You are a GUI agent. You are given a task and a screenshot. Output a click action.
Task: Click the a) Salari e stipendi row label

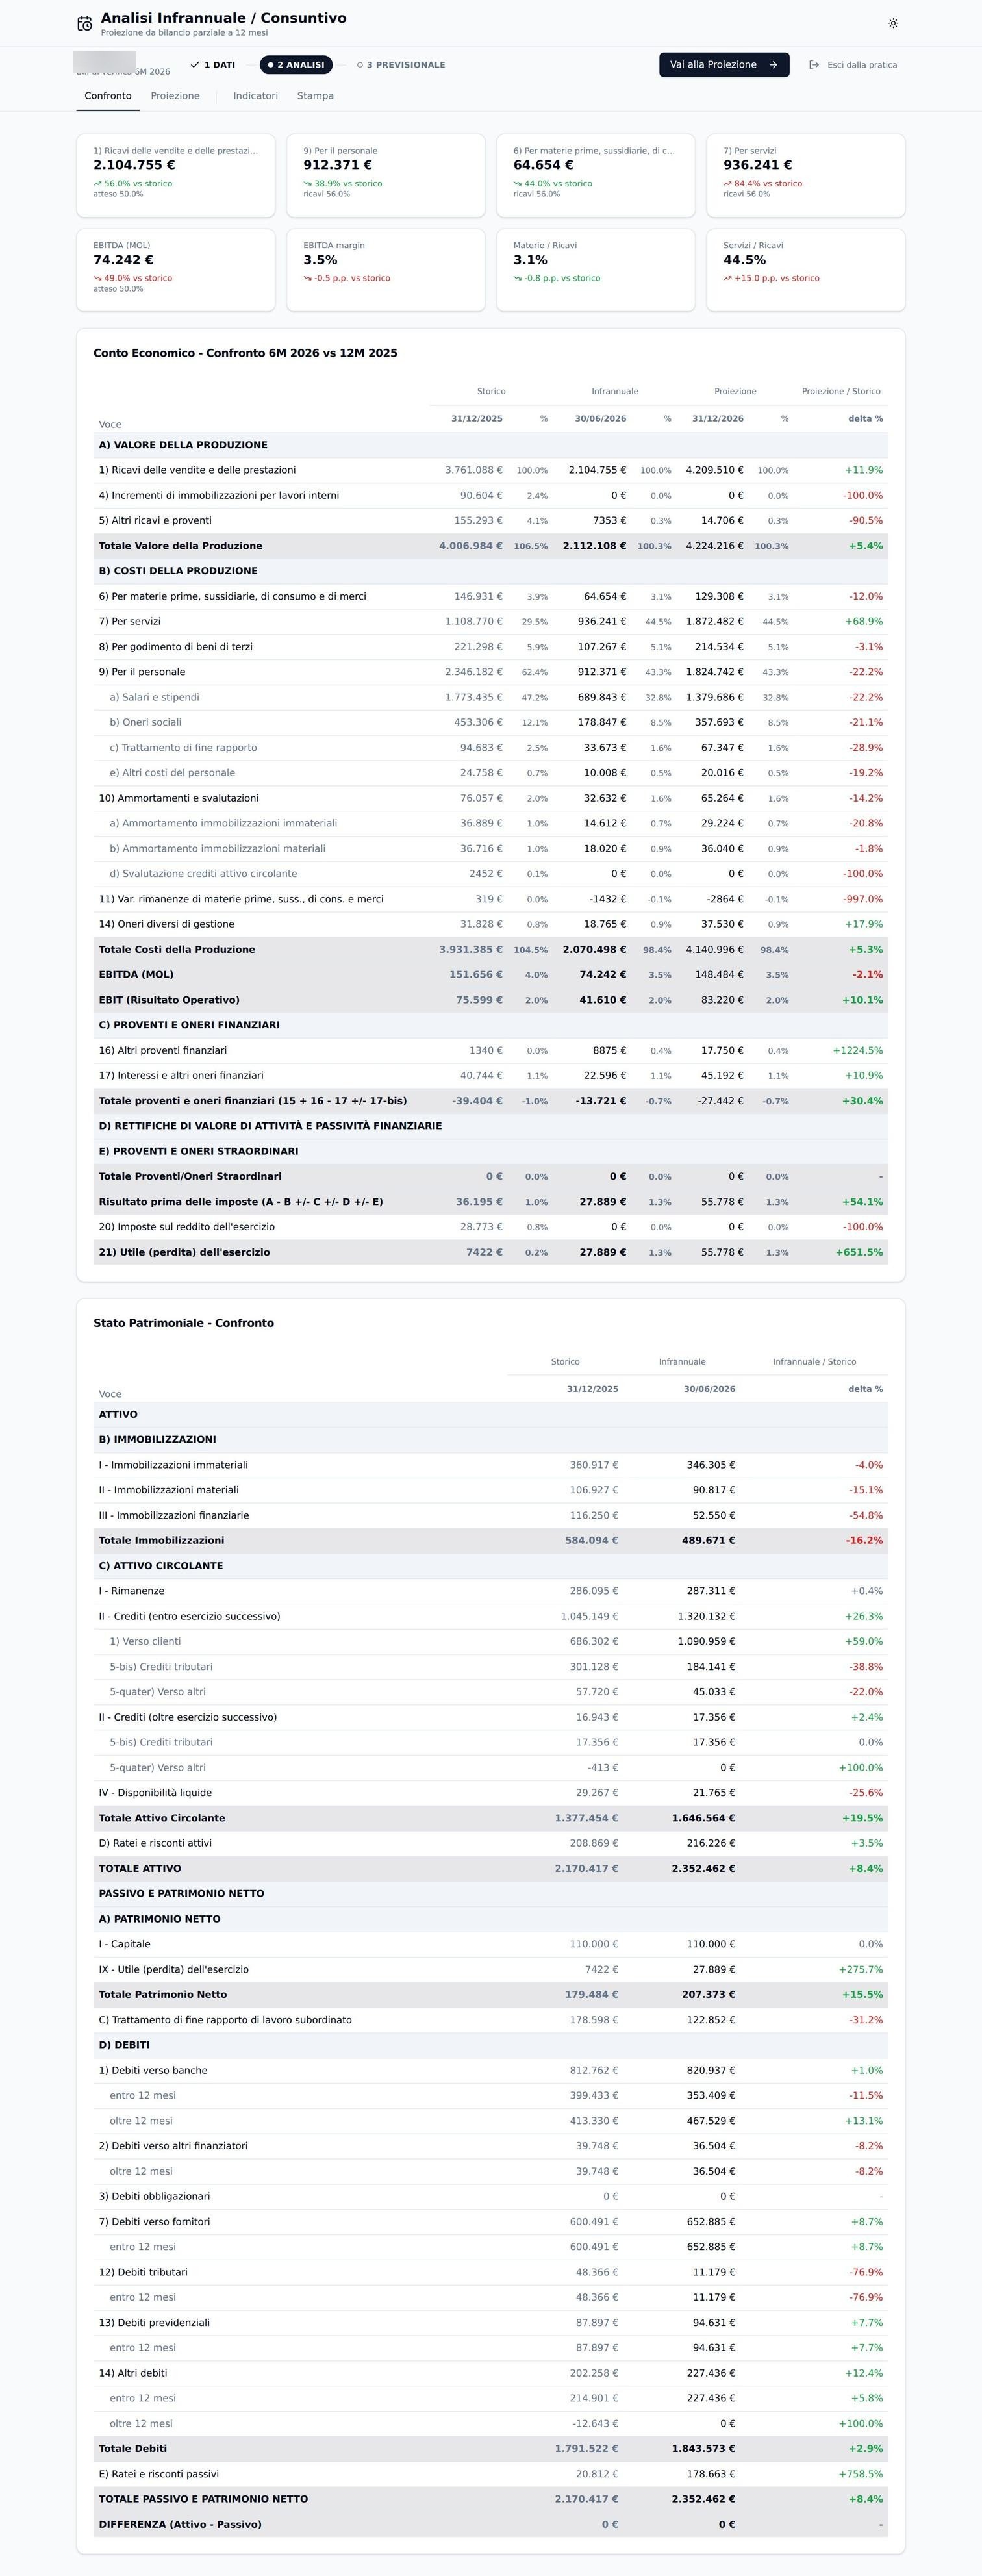pos(154,697)
